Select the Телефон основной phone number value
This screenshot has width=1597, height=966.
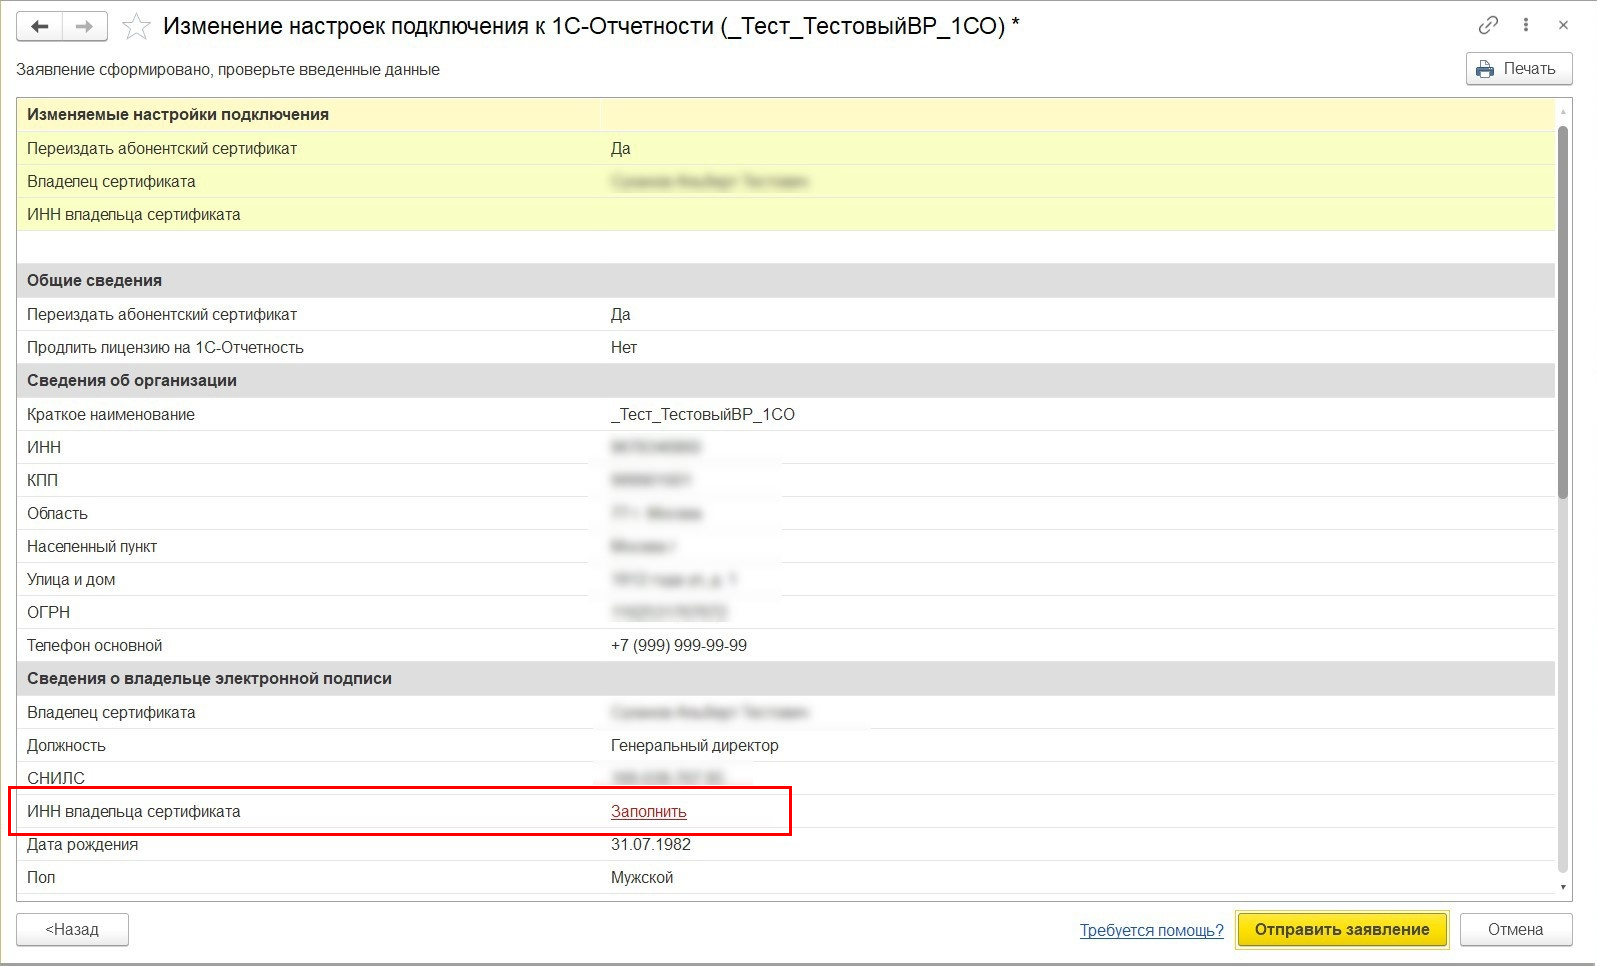(x=678, y=646)
